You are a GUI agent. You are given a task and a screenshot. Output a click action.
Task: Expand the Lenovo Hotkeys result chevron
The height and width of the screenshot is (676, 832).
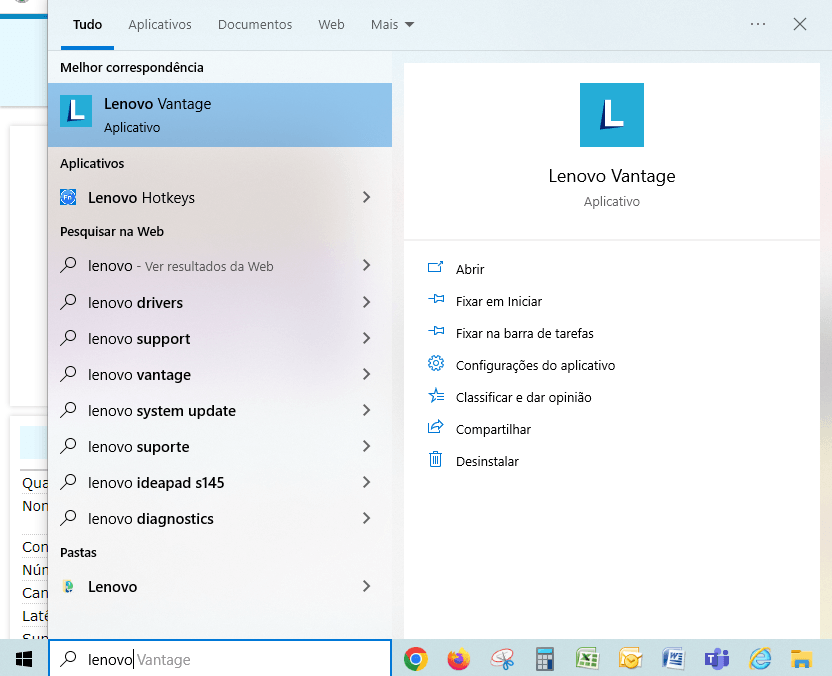(x=366, y=197)
